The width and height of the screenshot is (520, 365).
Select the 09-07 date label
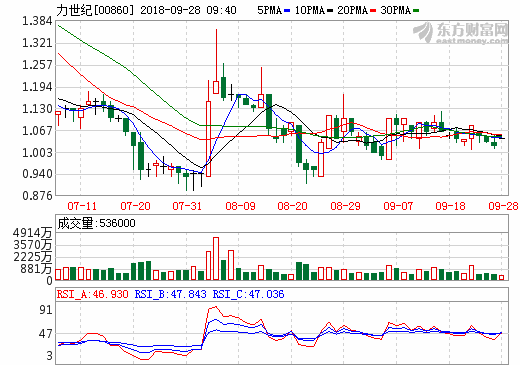[398, 206]
